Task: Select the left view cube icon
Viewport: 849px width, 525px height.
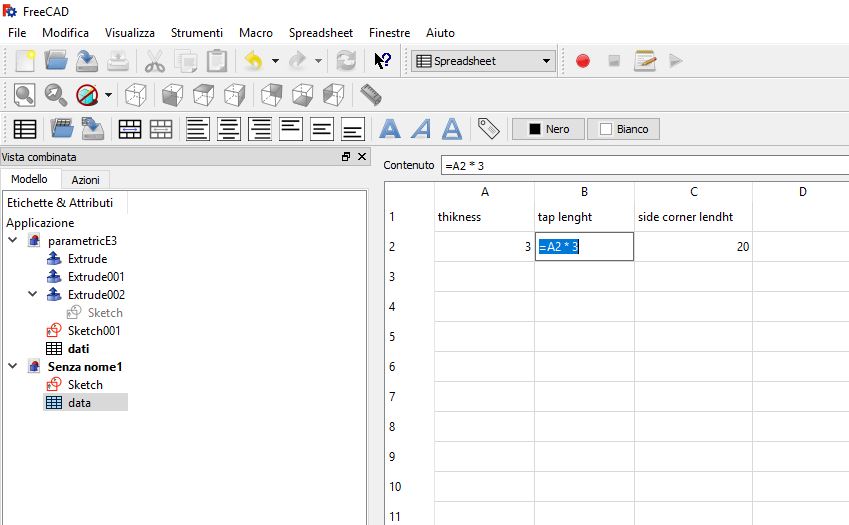Action: coord(333,95)
